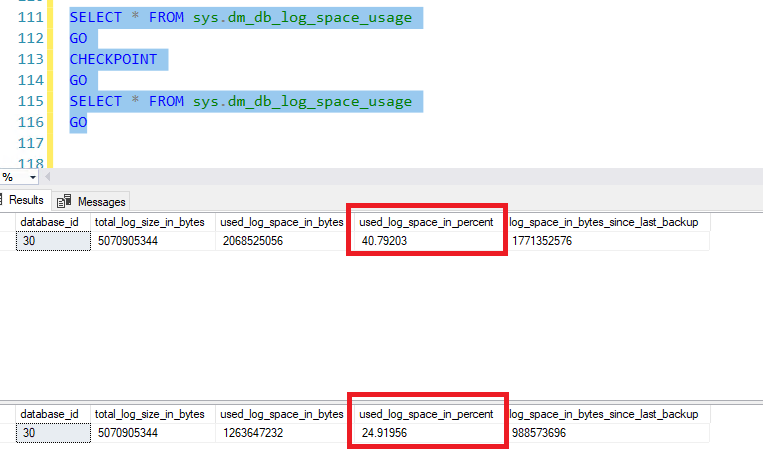Click GO on line 112
Screen dimensions: 763x465
point(78,38)
